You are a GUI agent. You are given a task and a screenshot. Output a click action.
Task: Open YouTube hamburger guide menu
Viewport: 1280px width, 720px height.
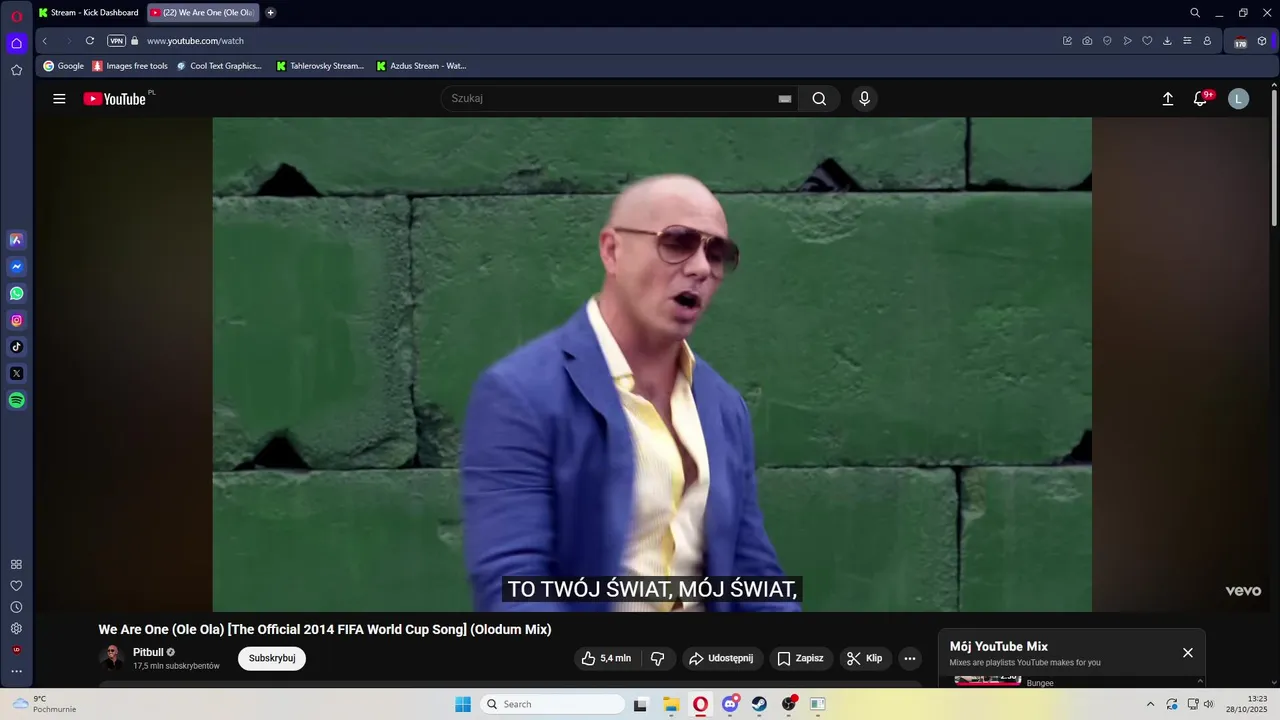59,99
